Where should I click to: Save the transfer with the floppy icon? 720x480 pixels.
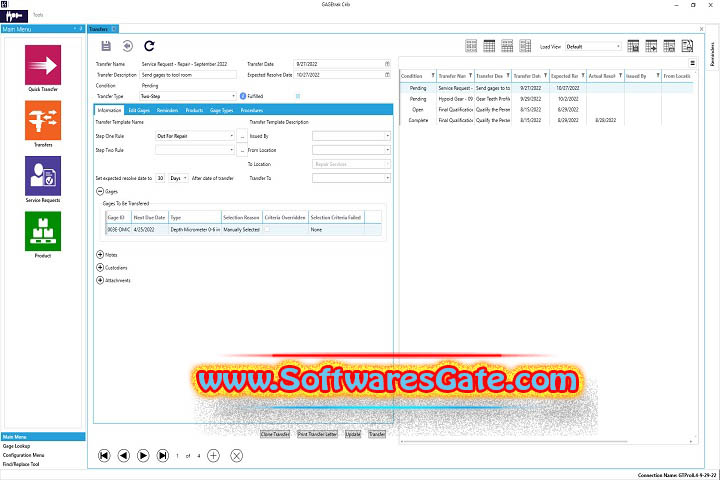tap(106, 46)
